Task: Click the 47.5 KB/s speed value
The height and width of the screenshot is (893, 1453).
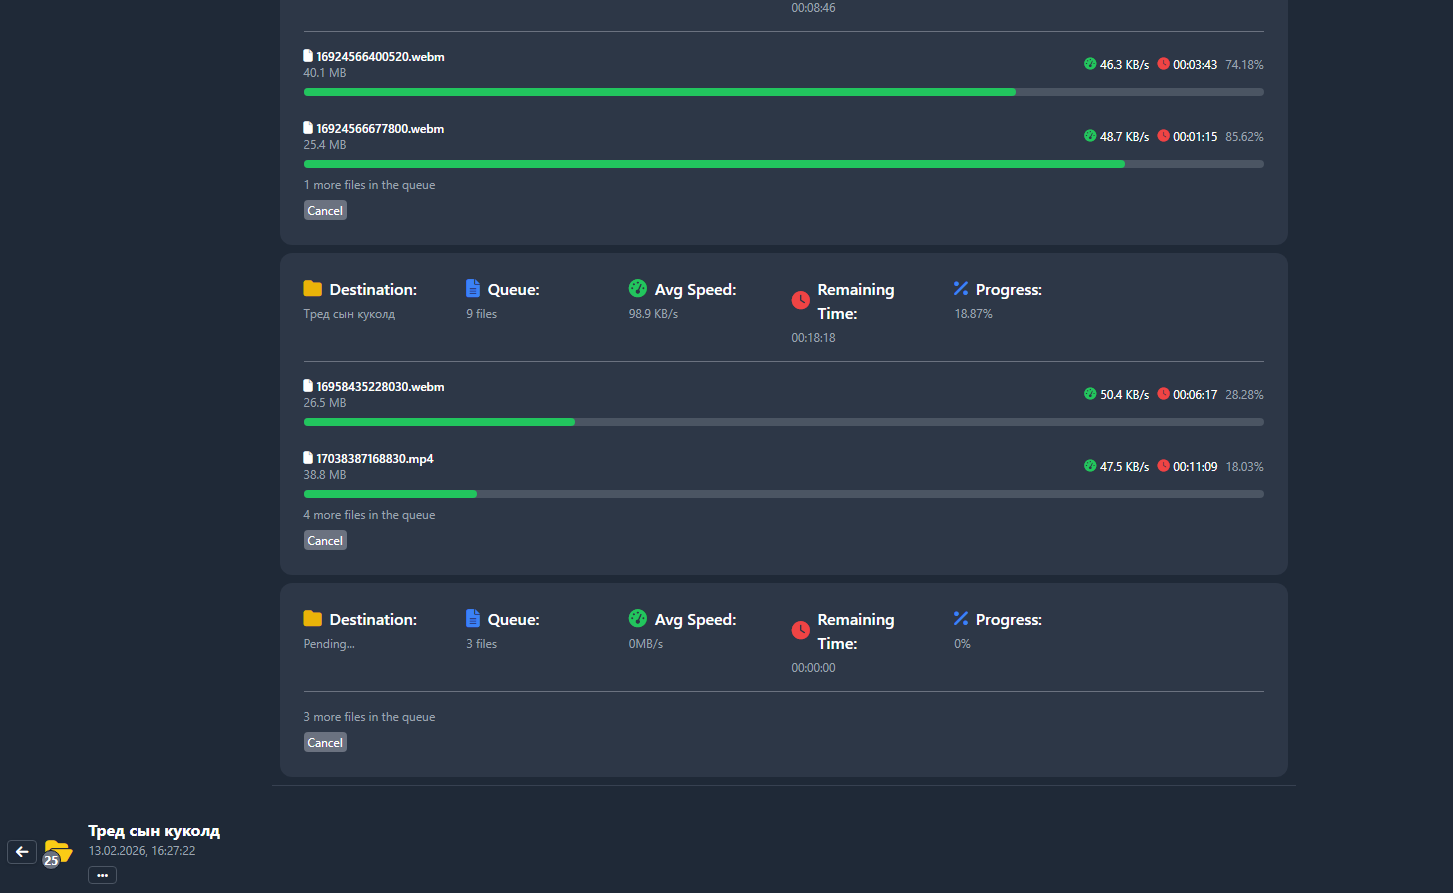Action: click(x=1125, y=467)
